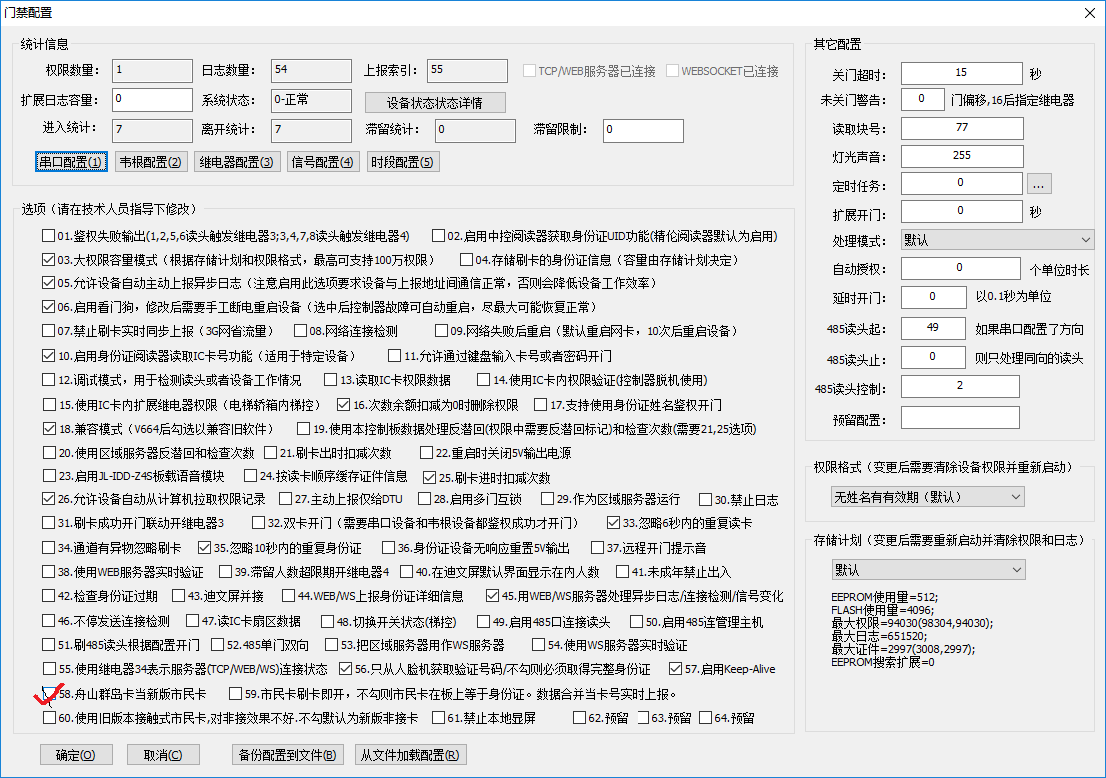This screenshot has height=778, width=1106.
Task: Toggle option 02.启用中控阅读器获取身份证UID checkbox
Action: 439,236
